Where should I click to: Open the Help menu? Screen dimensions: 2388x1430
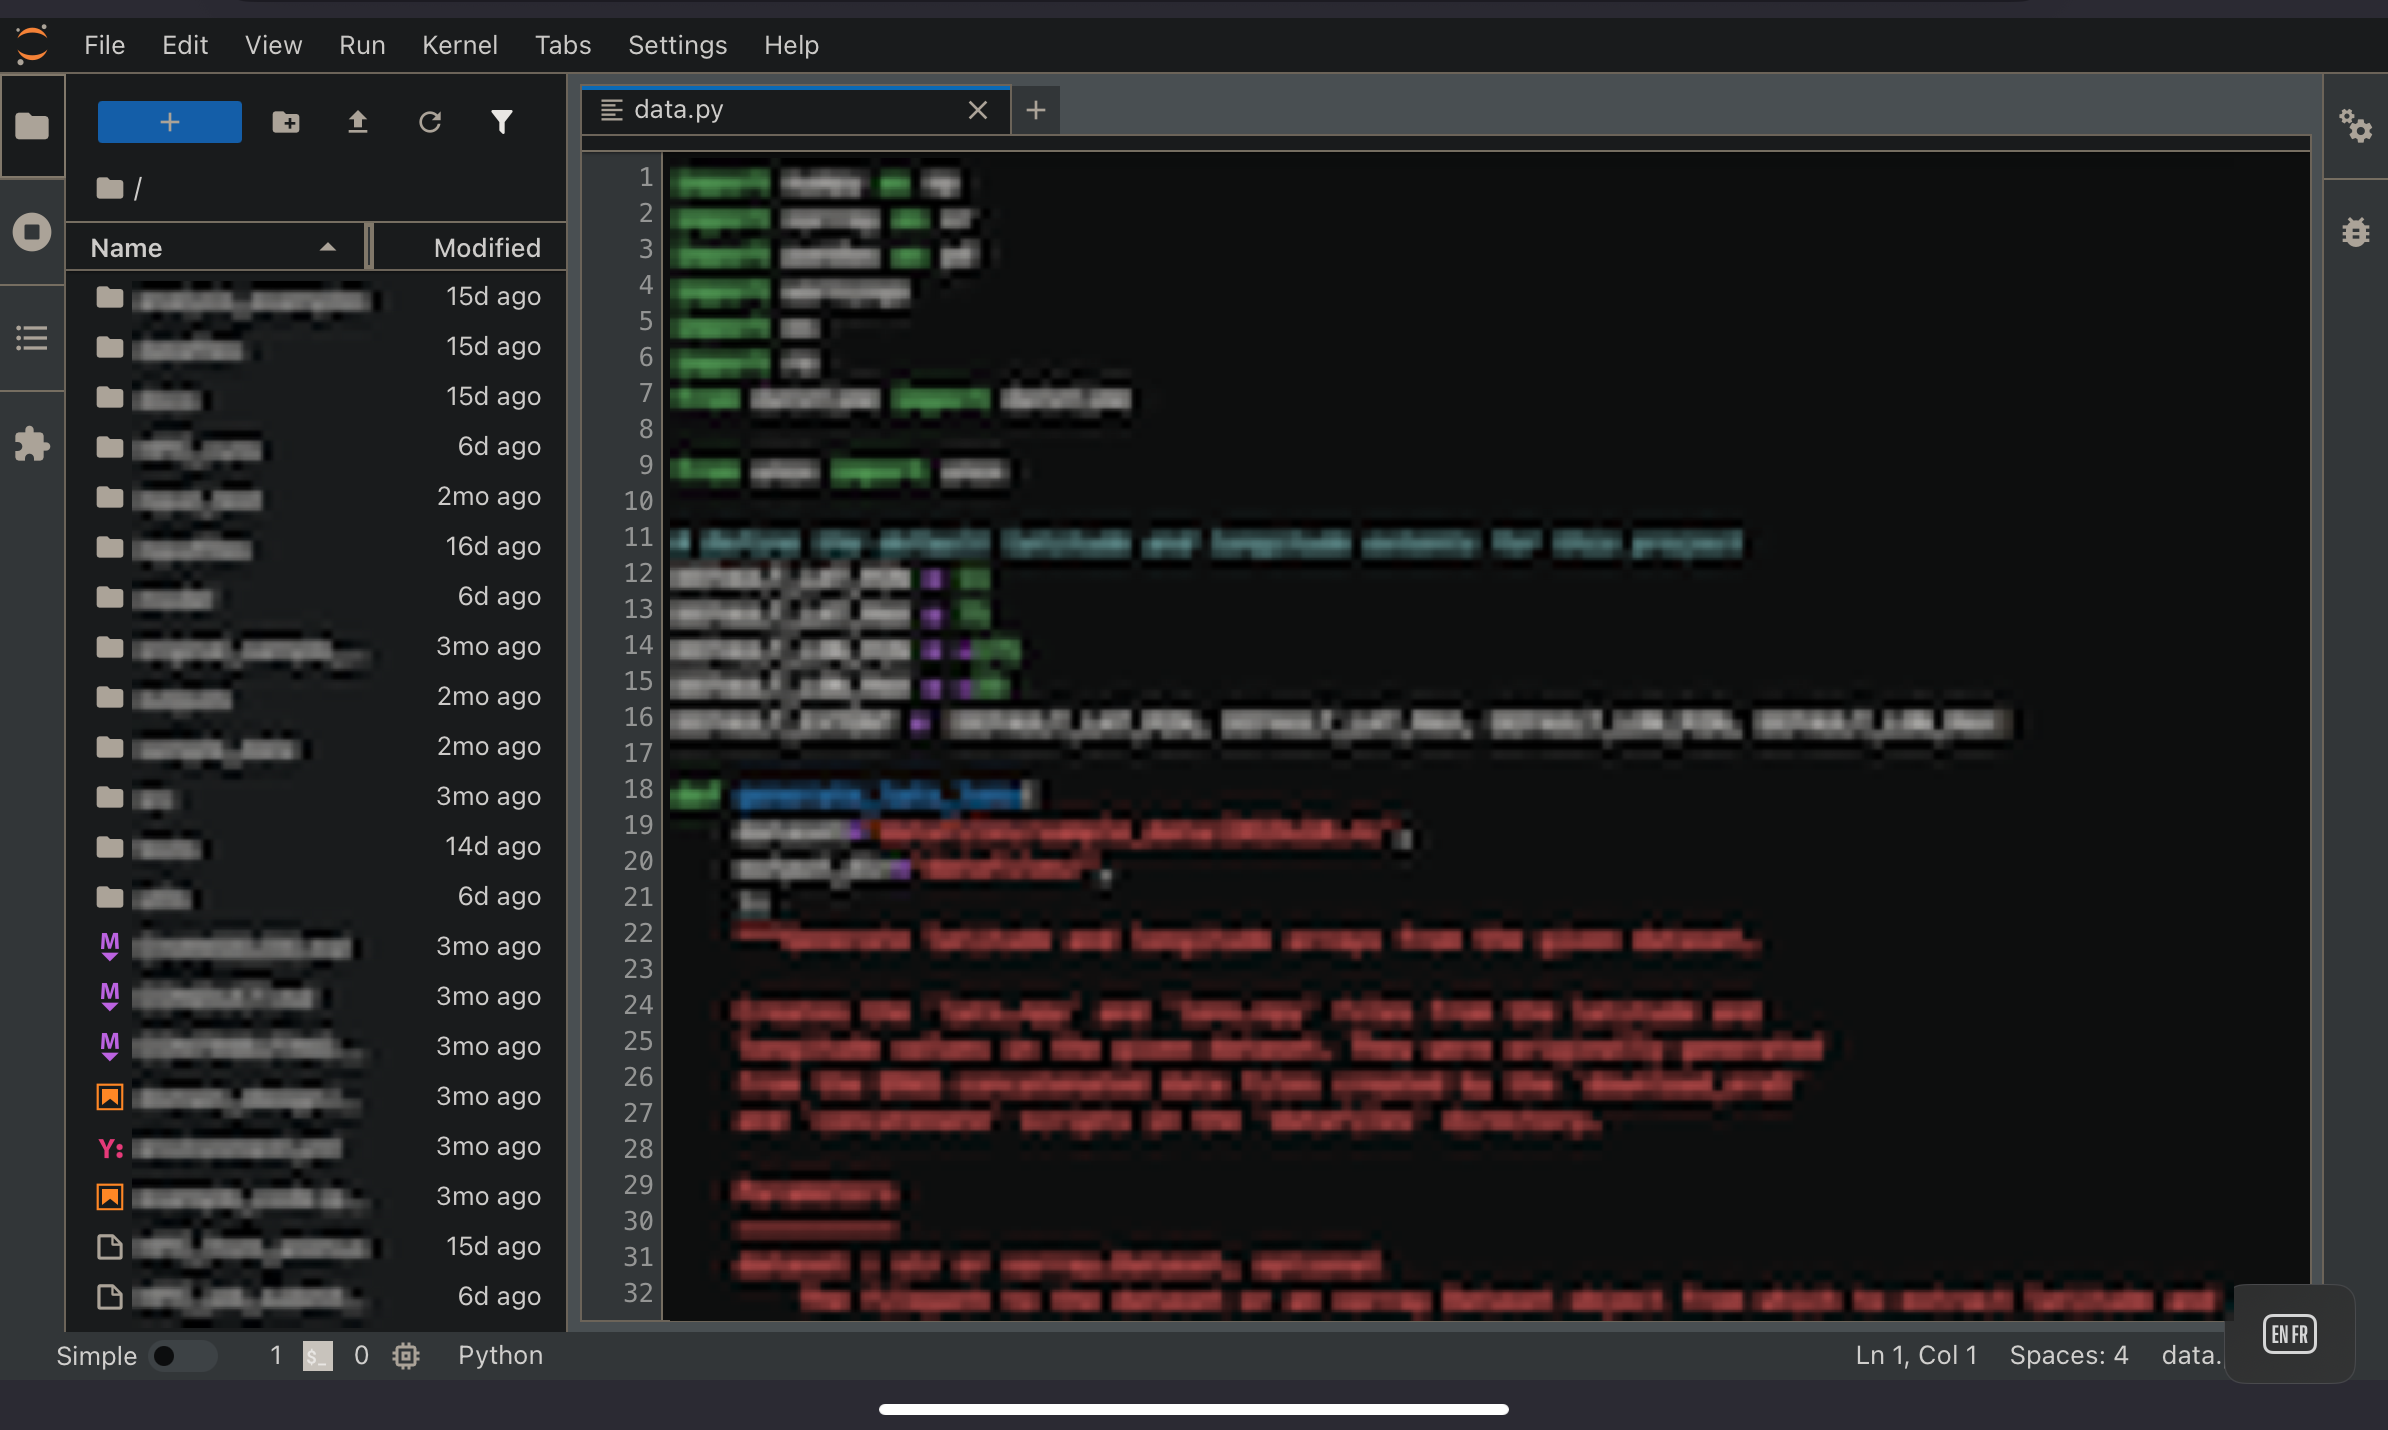pos(791,45)
